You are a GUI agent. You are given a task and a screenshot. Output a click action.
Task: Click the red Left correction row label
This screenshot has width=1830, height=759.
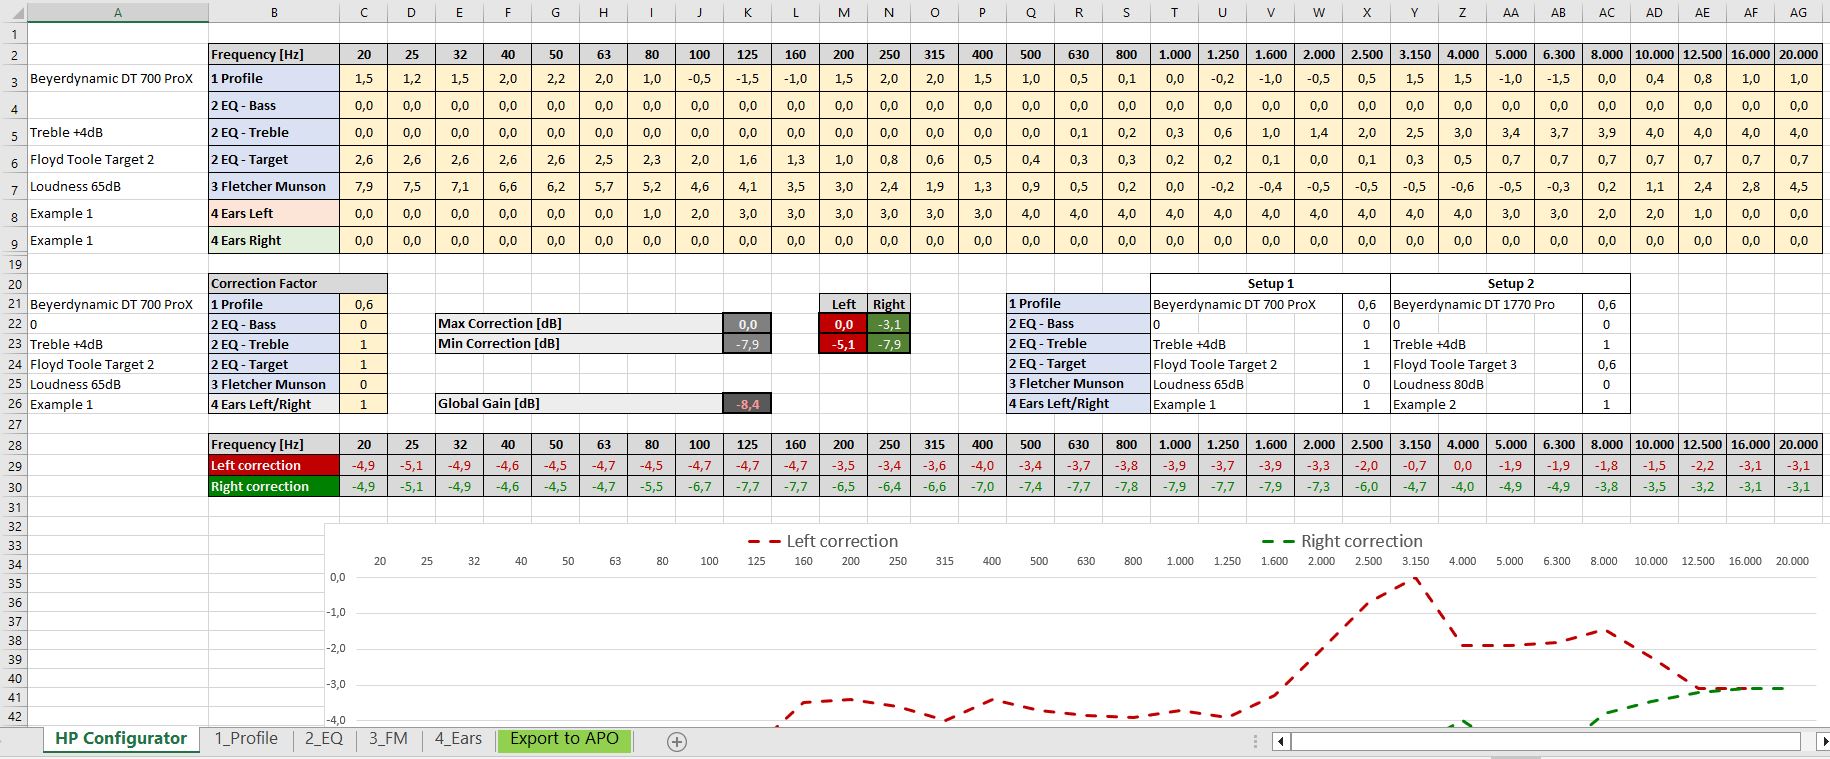[274, 466]
